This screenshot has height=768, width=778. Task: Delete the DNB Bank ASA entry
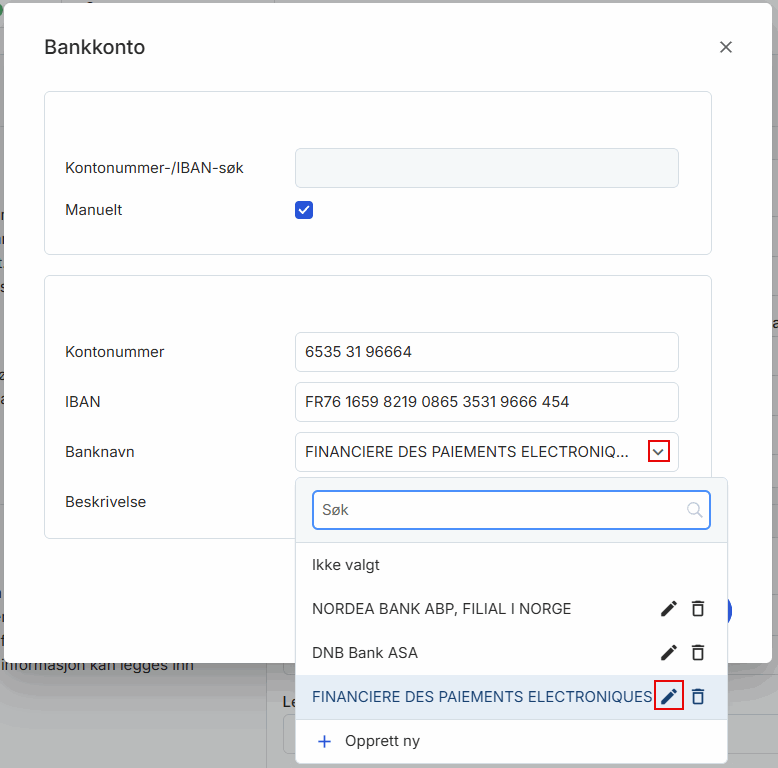698,653
